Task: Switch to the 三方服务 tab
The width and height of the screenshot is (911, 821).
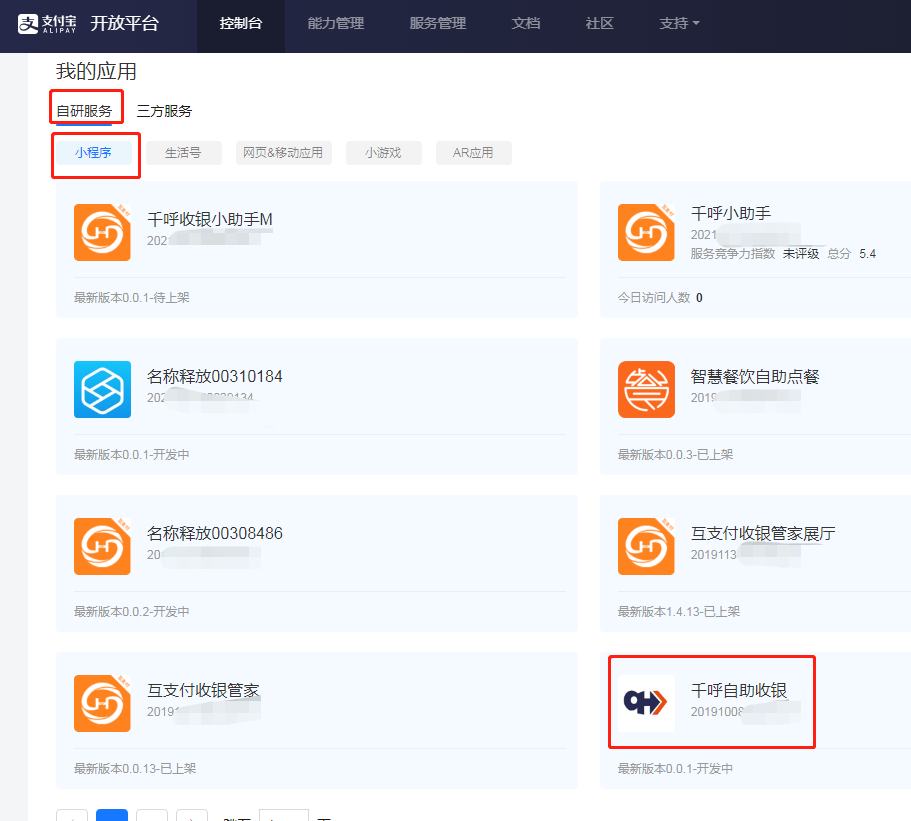Action: 164,110
